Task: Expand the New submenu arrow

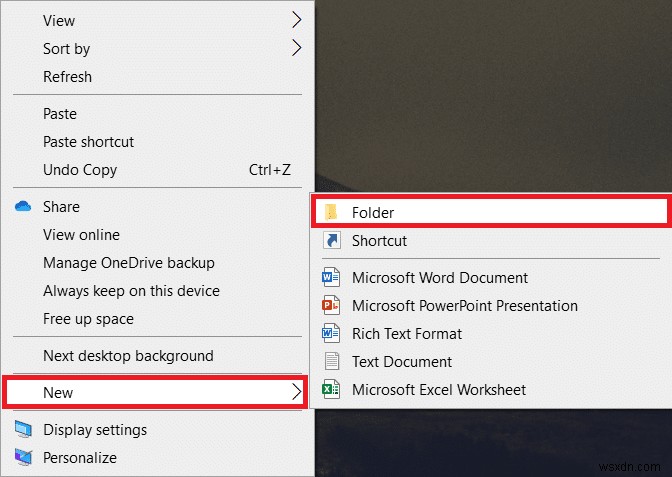Action: coord(296,393)
